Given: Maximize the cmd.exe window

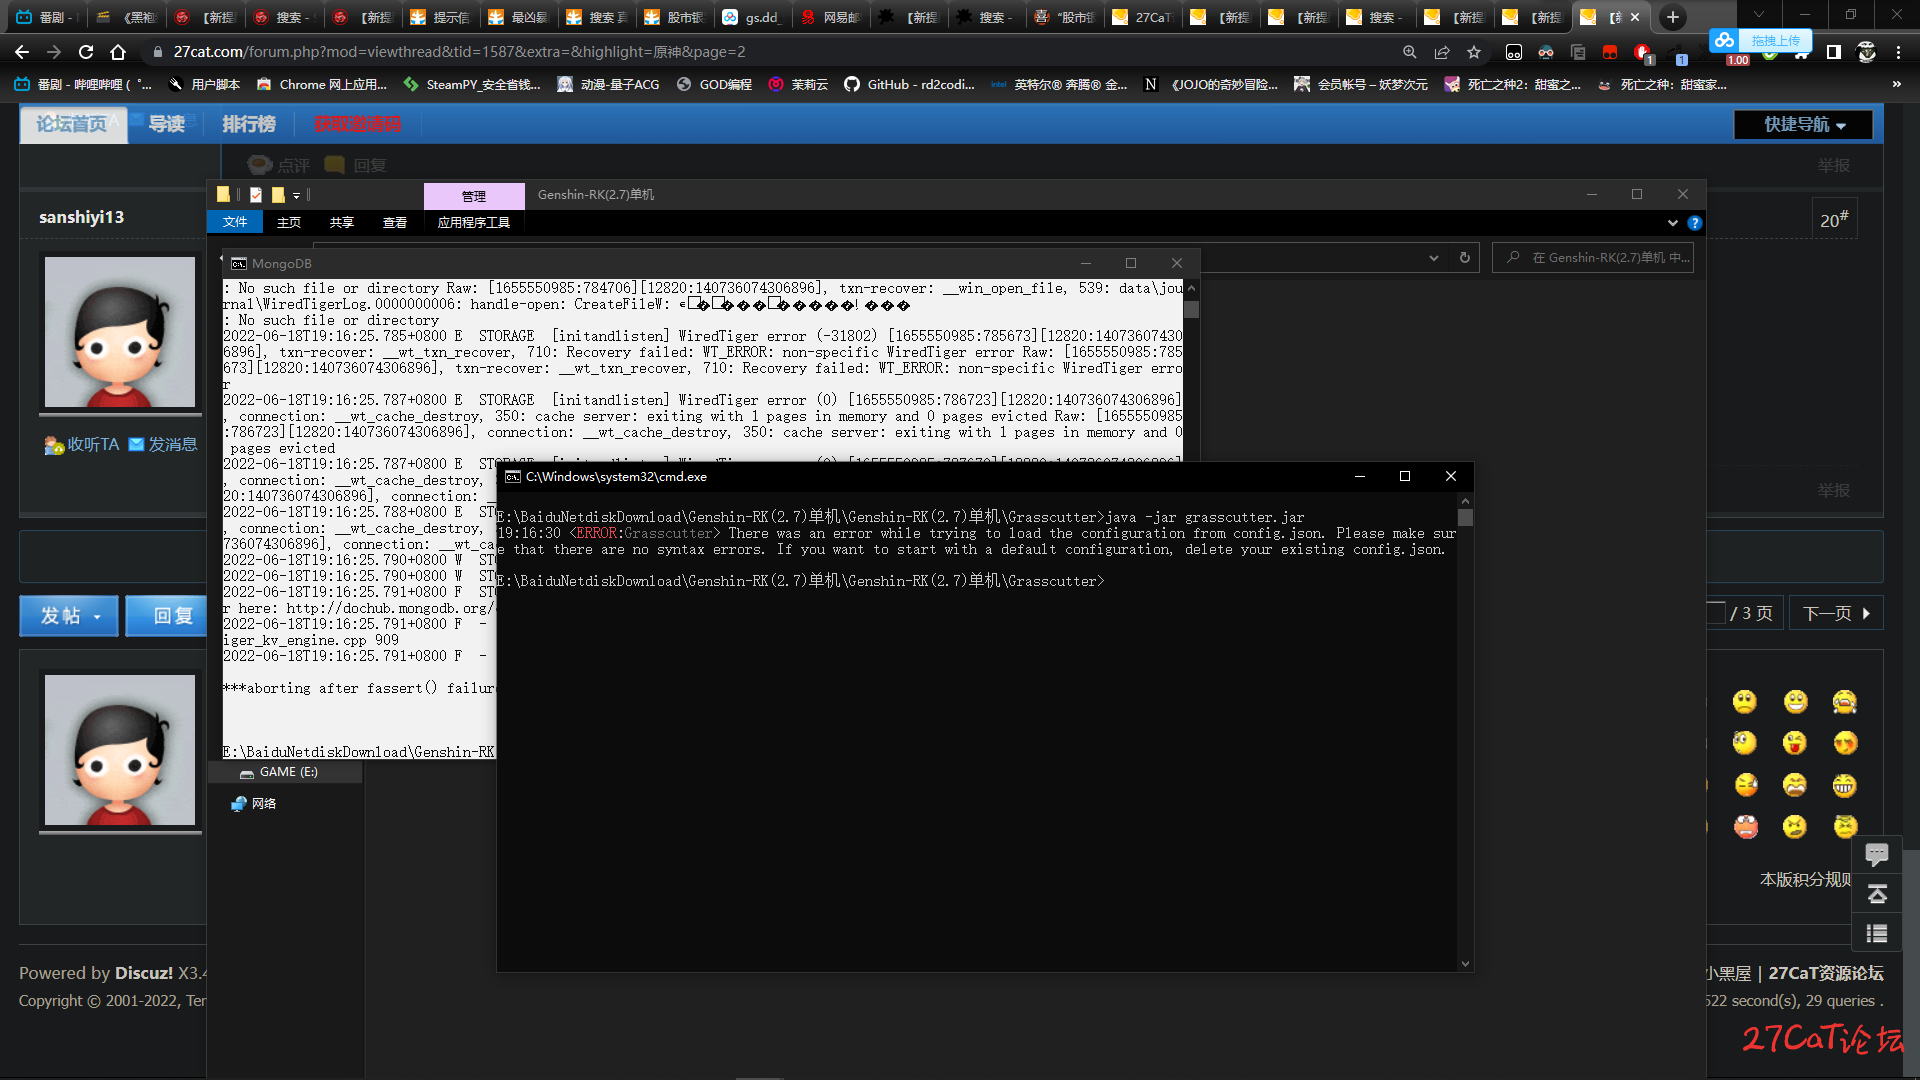Looking at the screenshot, I should point(1405,476).
